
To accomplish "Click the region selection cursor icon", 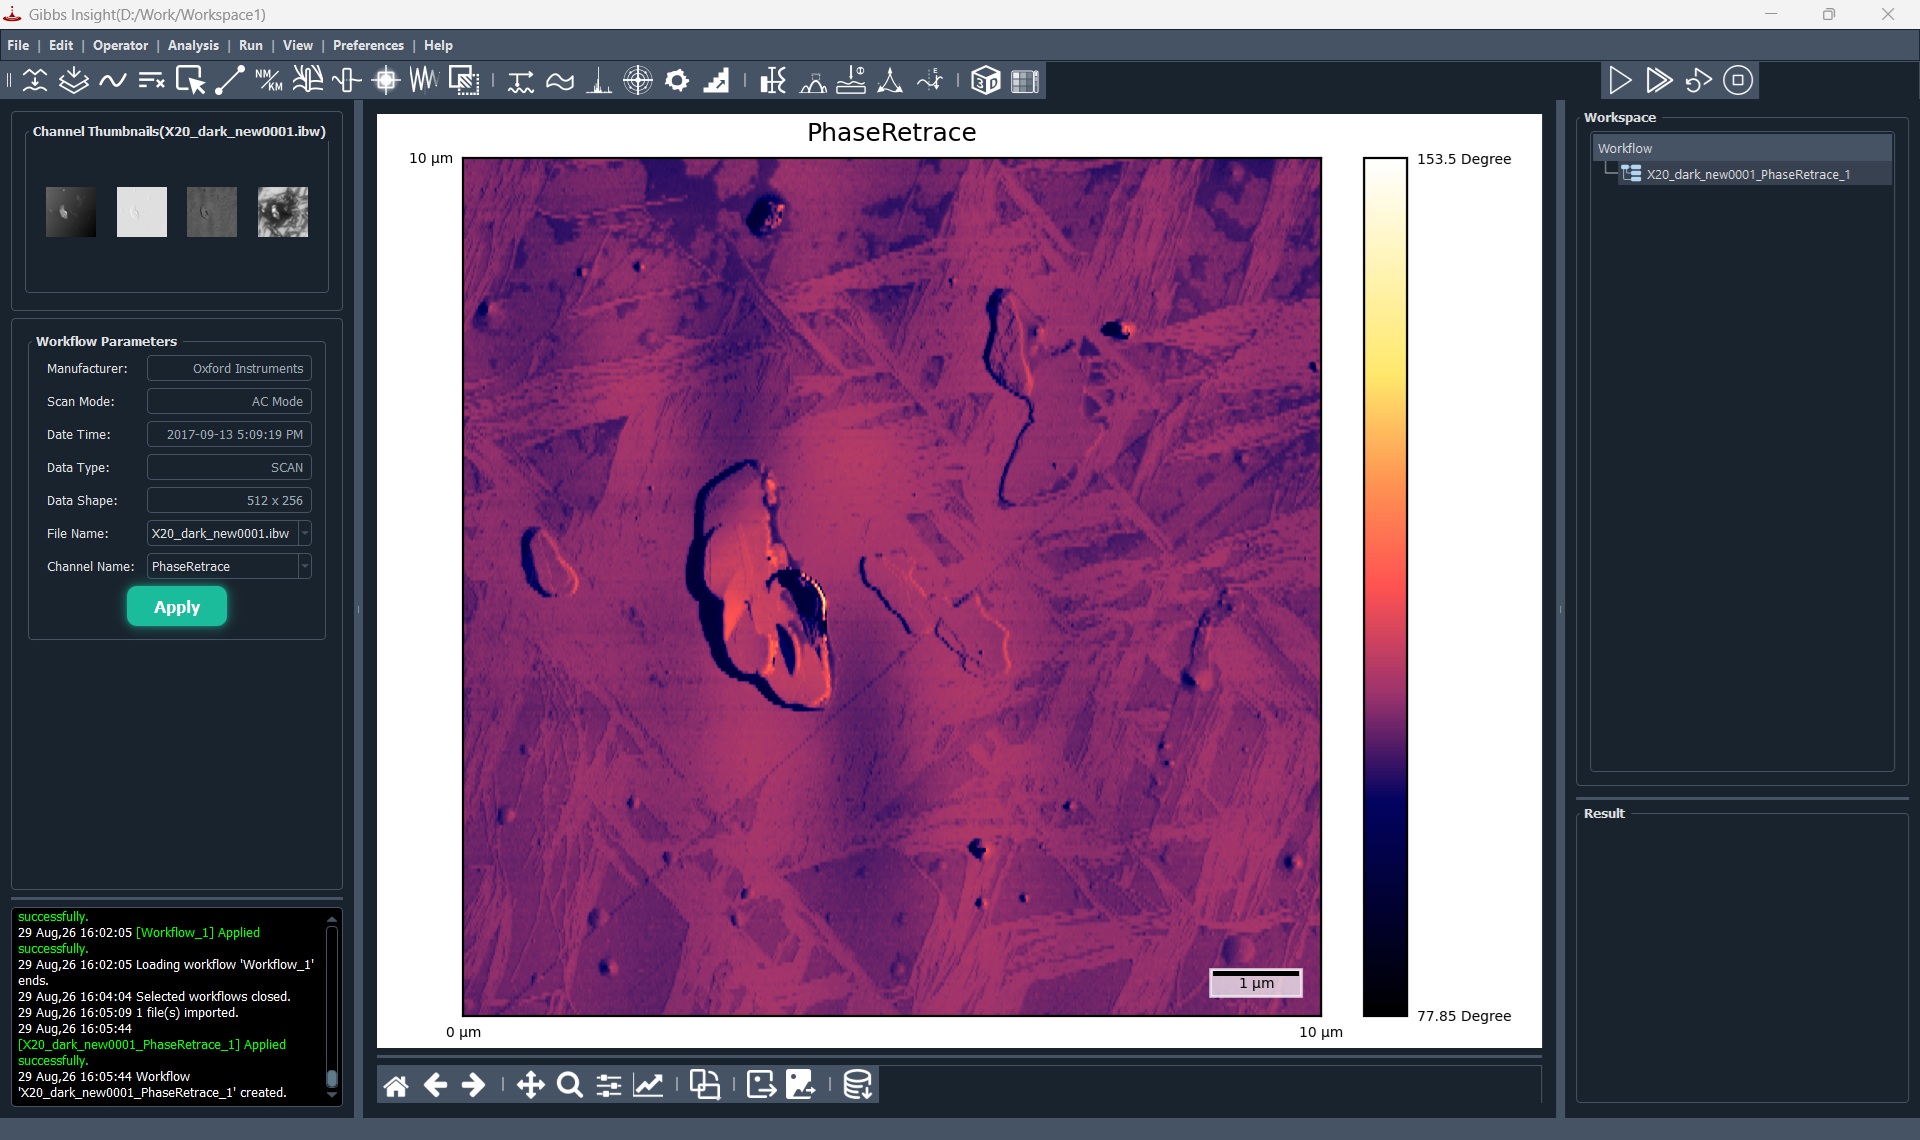I will [x=190, y=80].
